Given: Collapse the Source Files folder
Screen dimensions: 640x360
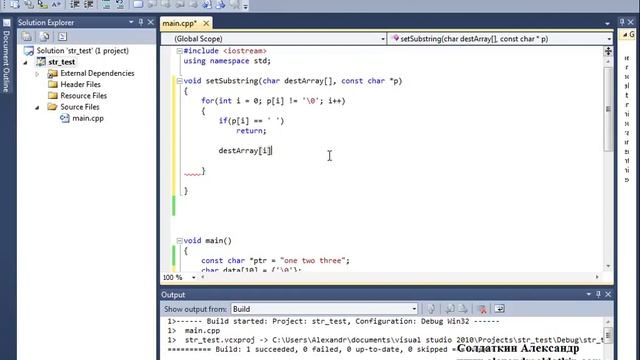Looking at the screenshot, I should [37, 108].
